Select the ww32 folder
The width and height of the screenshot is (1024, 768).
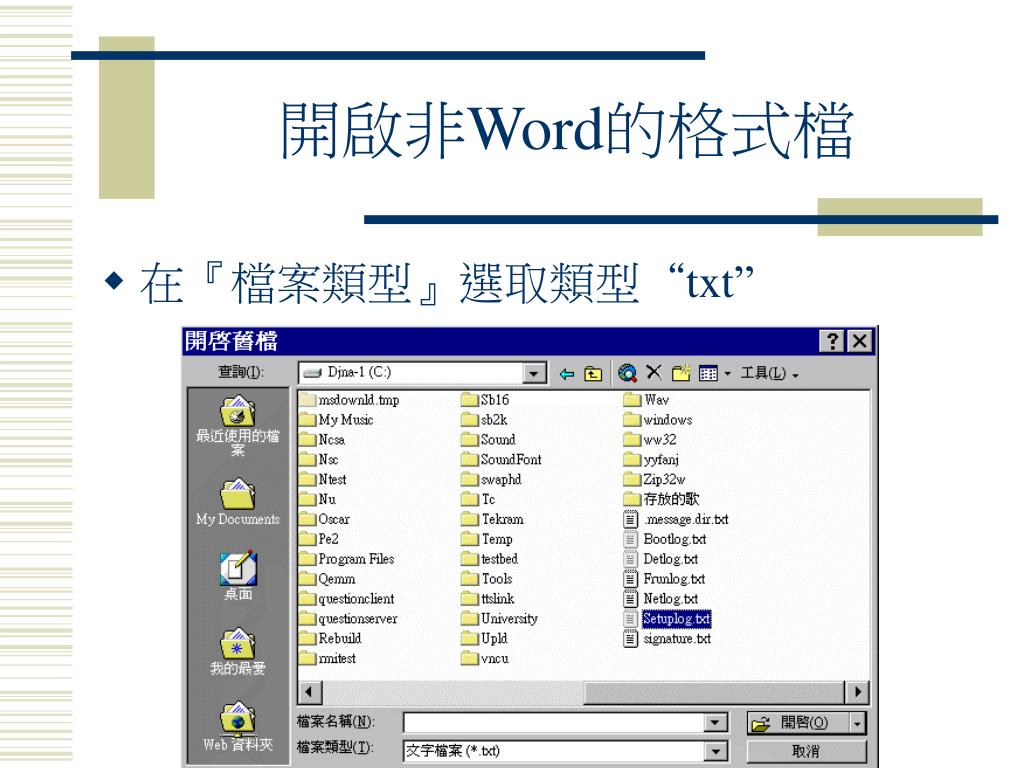coord(650,440)
